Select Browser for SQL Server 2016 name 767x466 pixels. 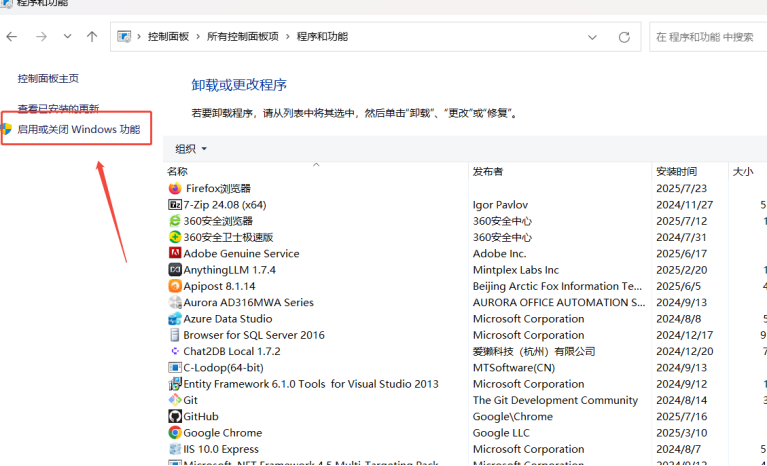point(254,335)
